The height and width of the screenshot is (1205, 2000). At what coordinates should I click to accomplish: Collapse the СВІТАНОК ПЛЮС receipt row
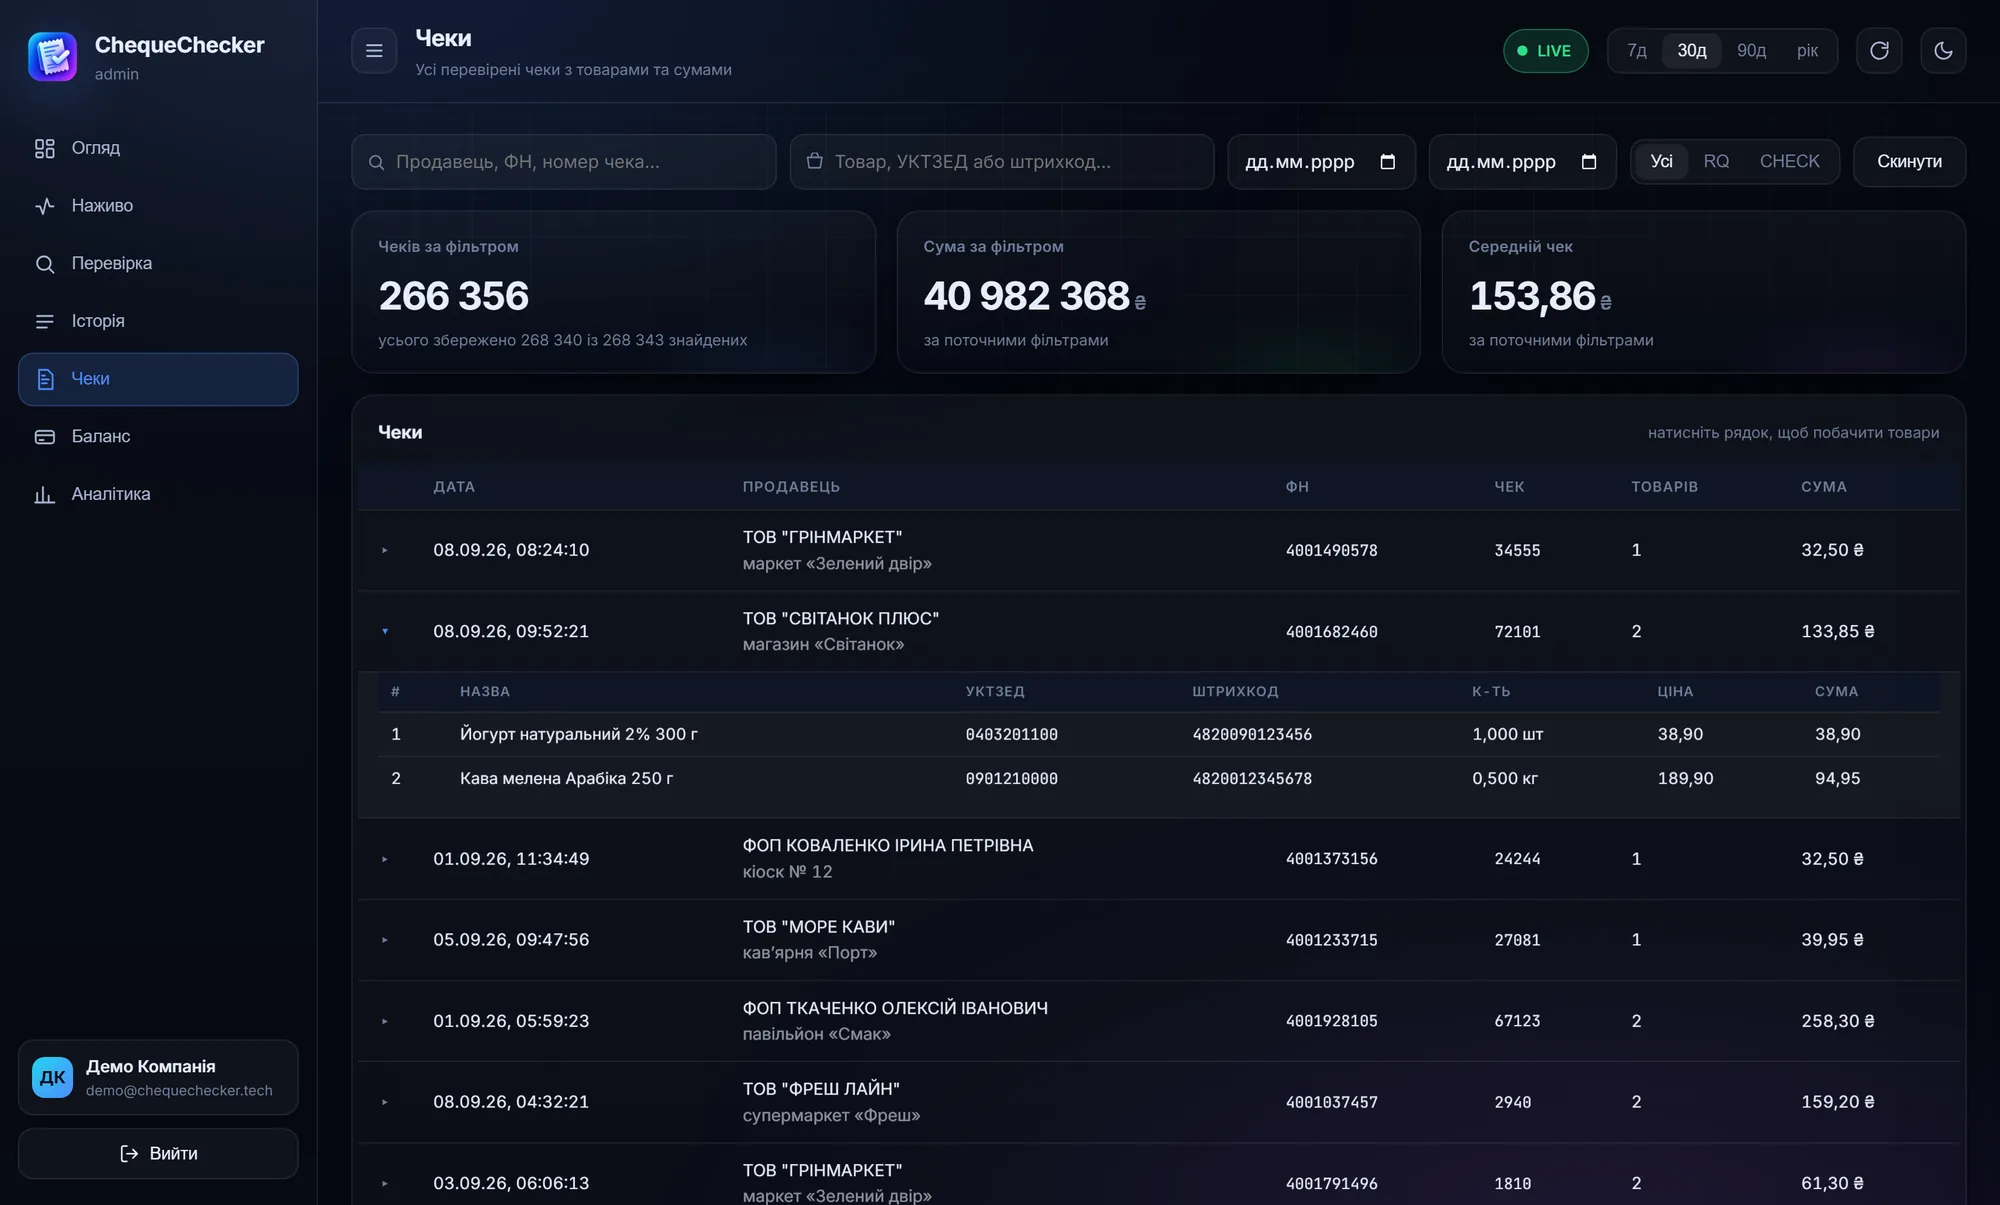tap(1158, 631)
